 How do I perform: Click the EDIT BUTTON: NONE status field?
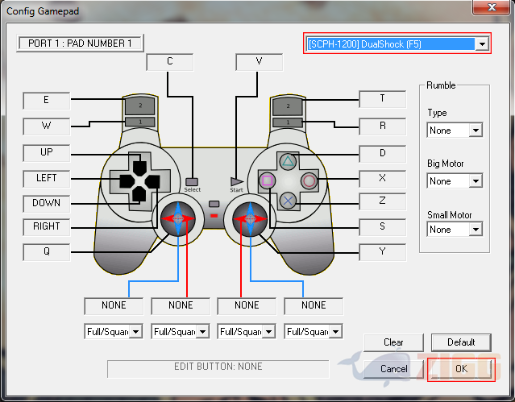point(218,369)
